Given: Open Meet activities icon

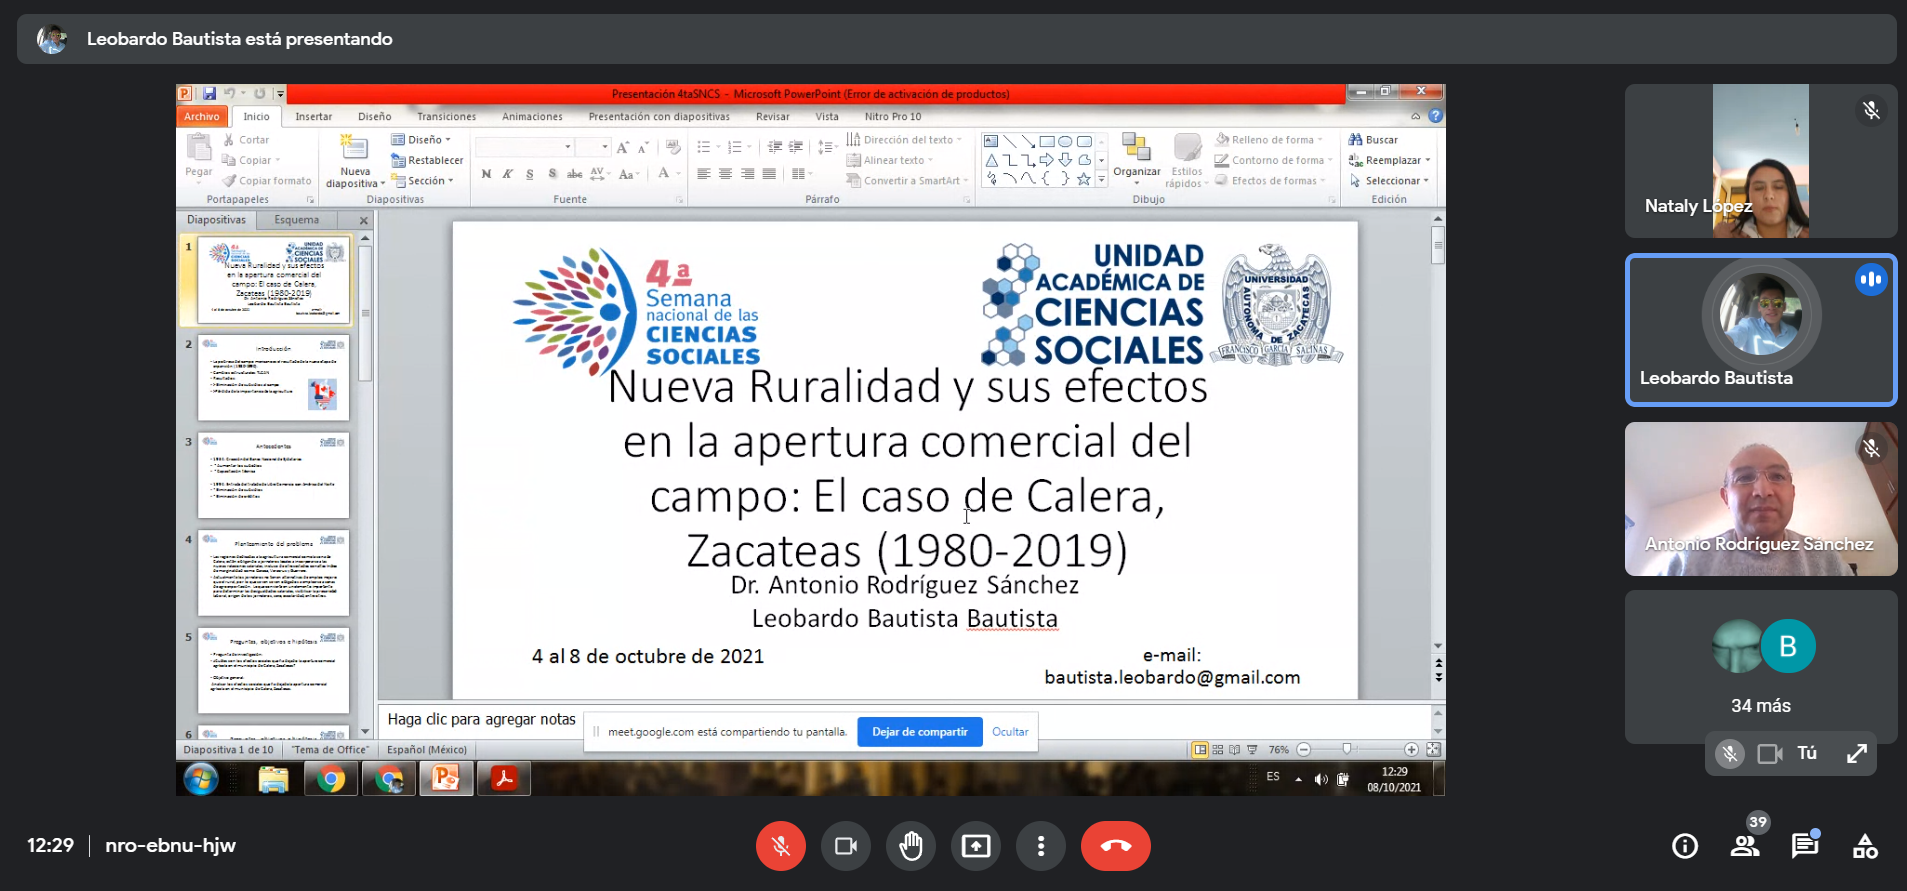Looking at the screenshot, I should pyautogui.click(x=1865, y=846).
